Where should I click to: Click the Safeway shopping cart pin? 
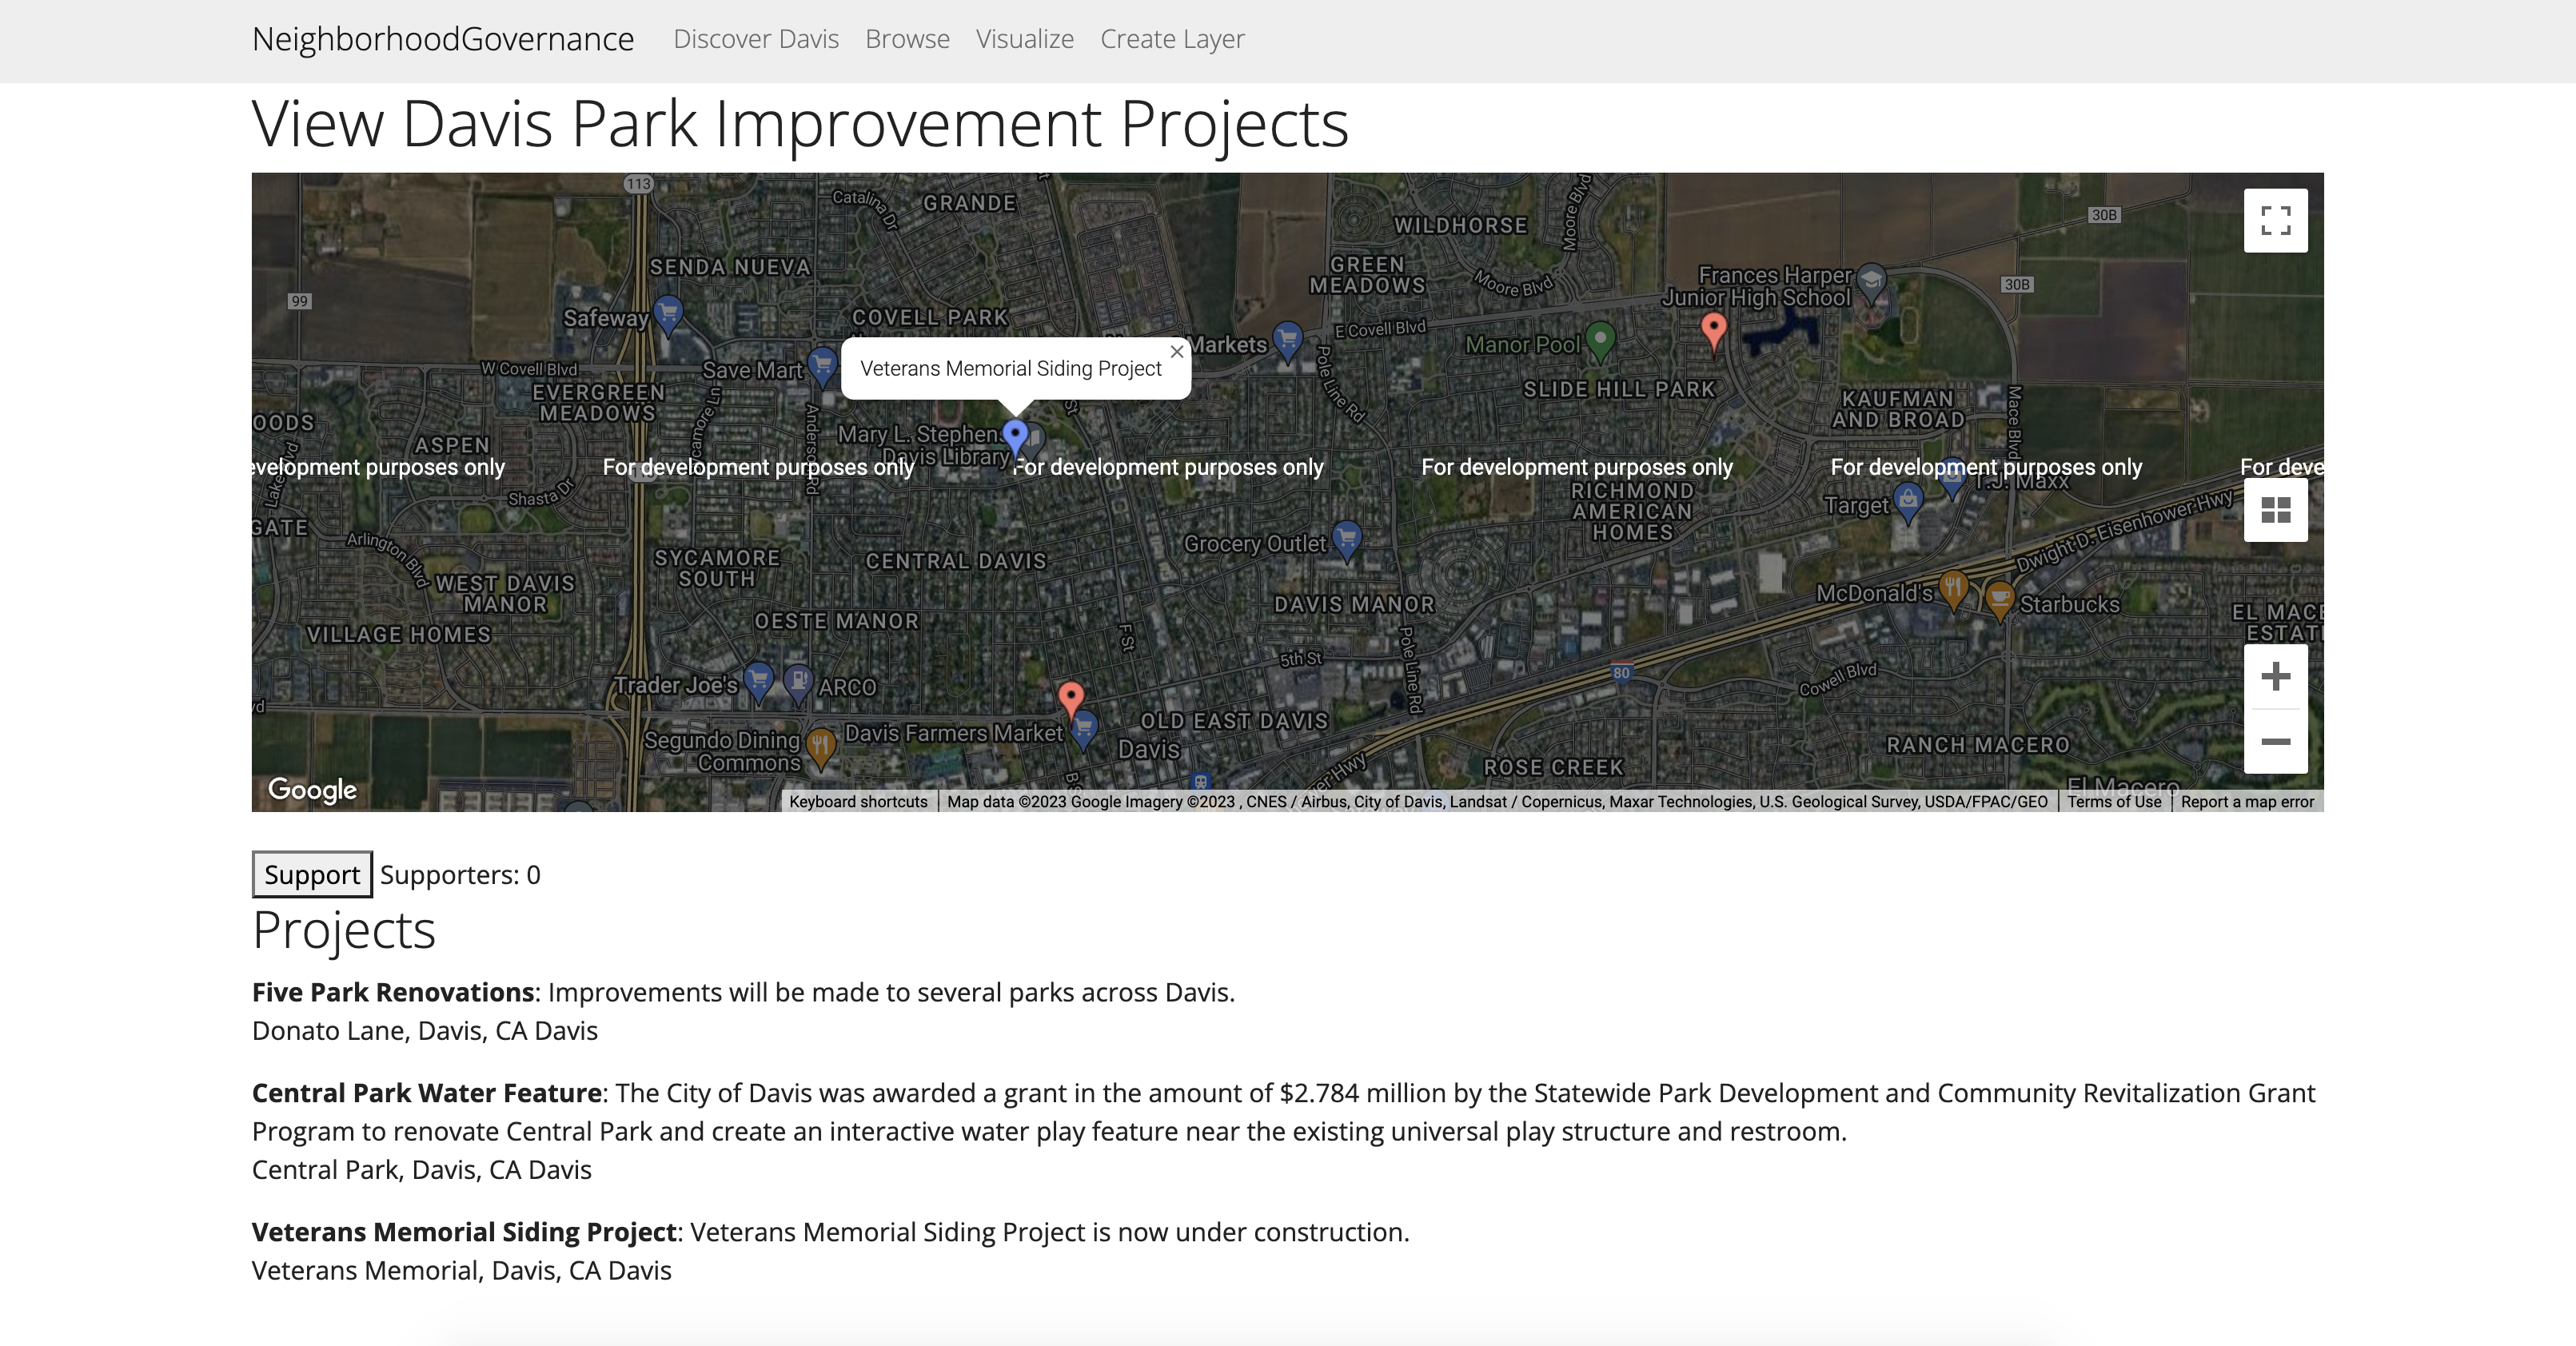click(x=668, y=313)
